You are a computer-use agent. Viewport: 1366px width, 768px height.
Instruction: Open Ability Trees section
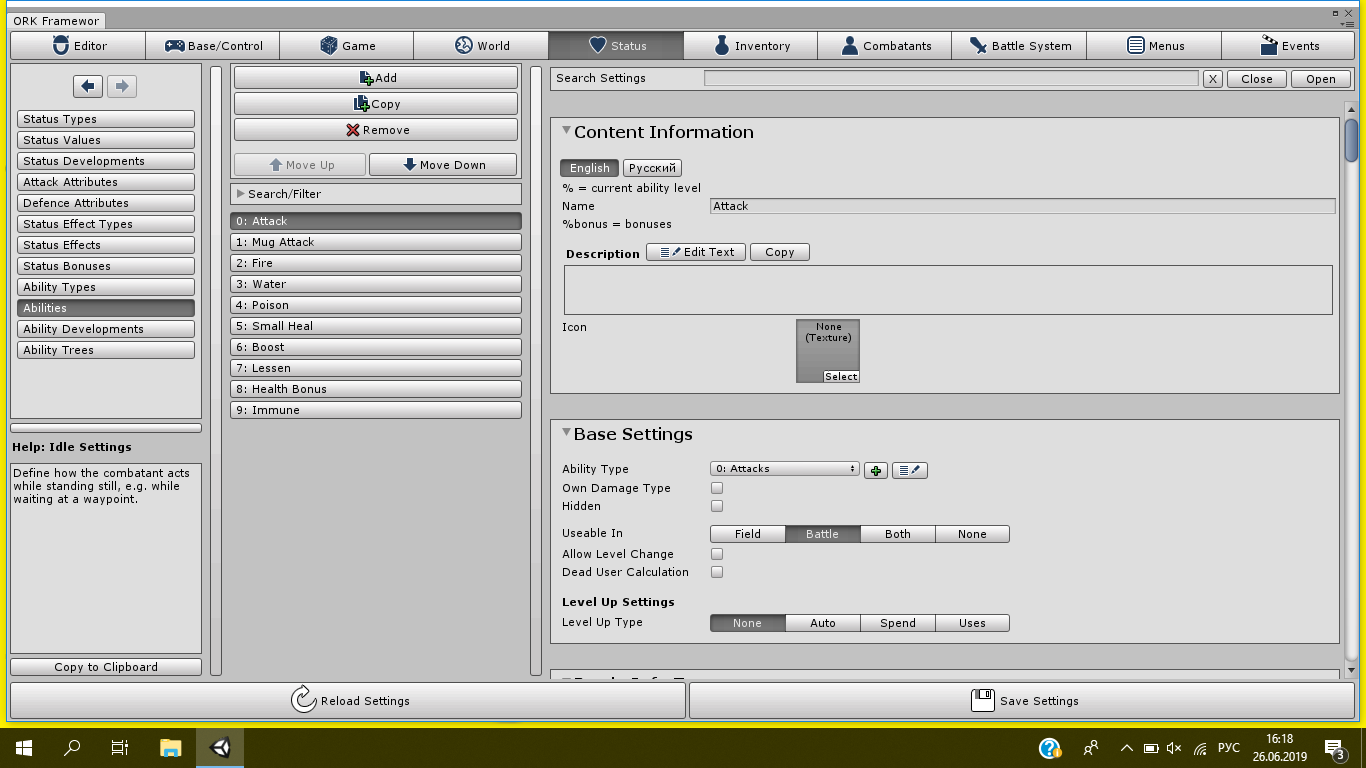(x=106, y=350)
